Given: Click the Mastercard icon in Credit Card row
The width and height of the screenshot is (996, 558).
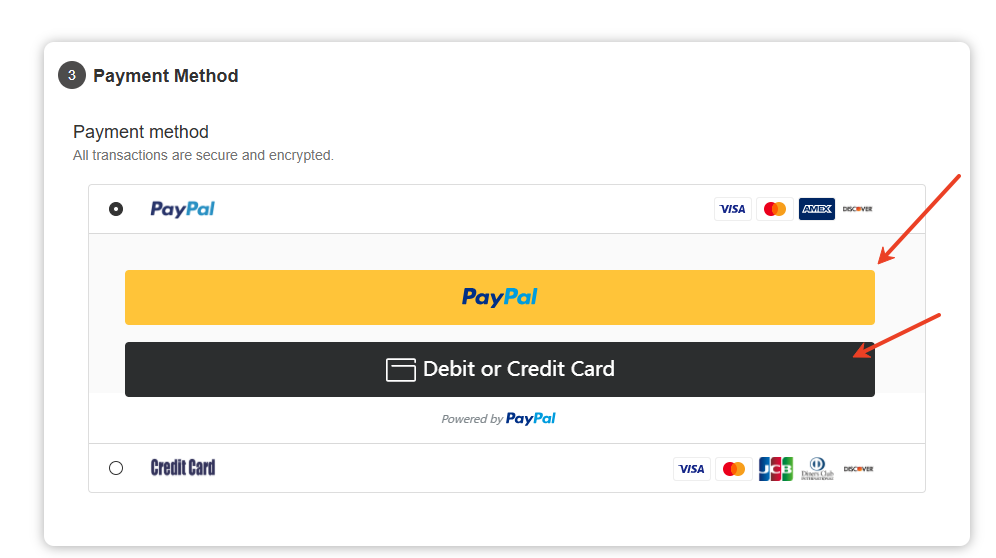Looking at the screenshot, I should 733,468.
